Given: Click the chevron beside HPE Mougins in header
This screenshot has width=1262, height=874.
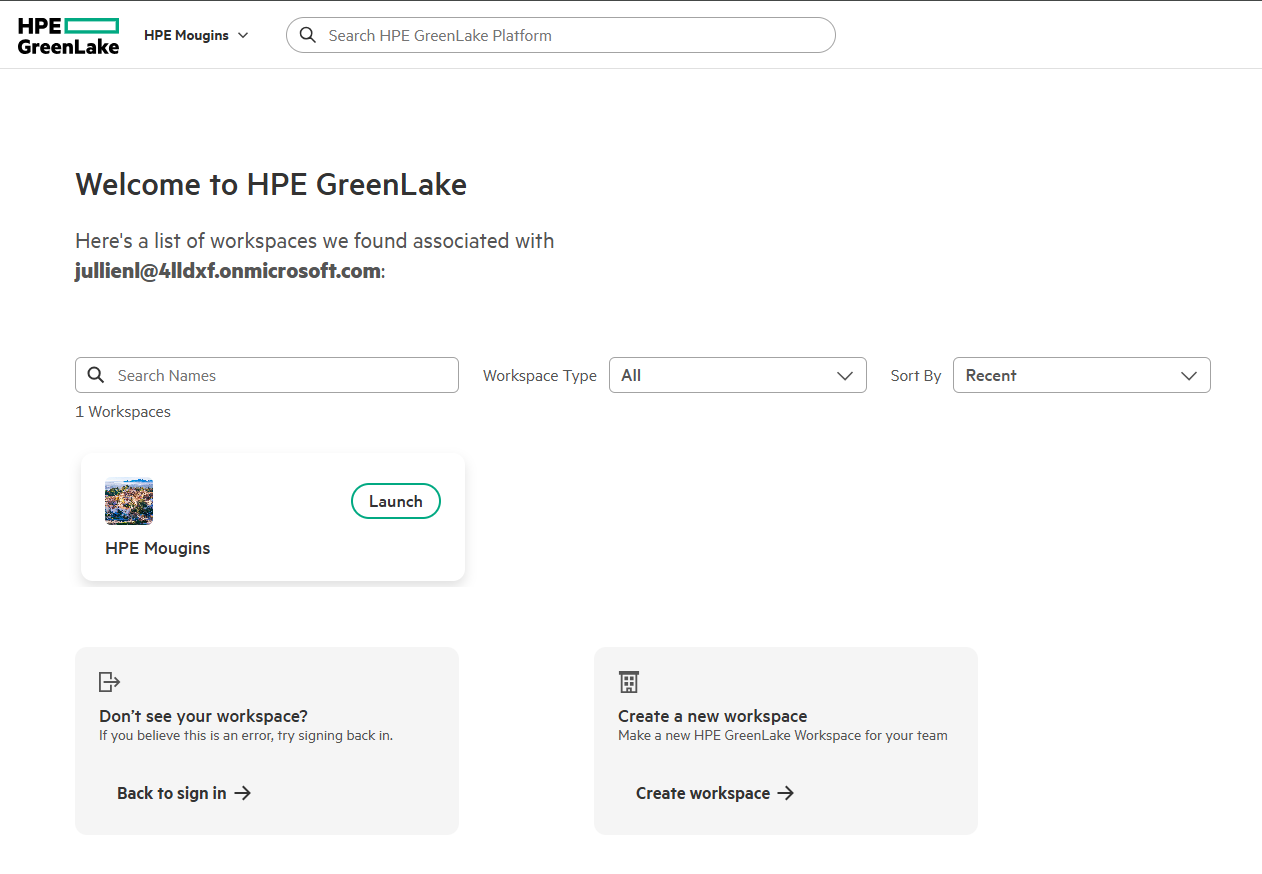Looking at the screenshot, I should (x=242, y=35).
